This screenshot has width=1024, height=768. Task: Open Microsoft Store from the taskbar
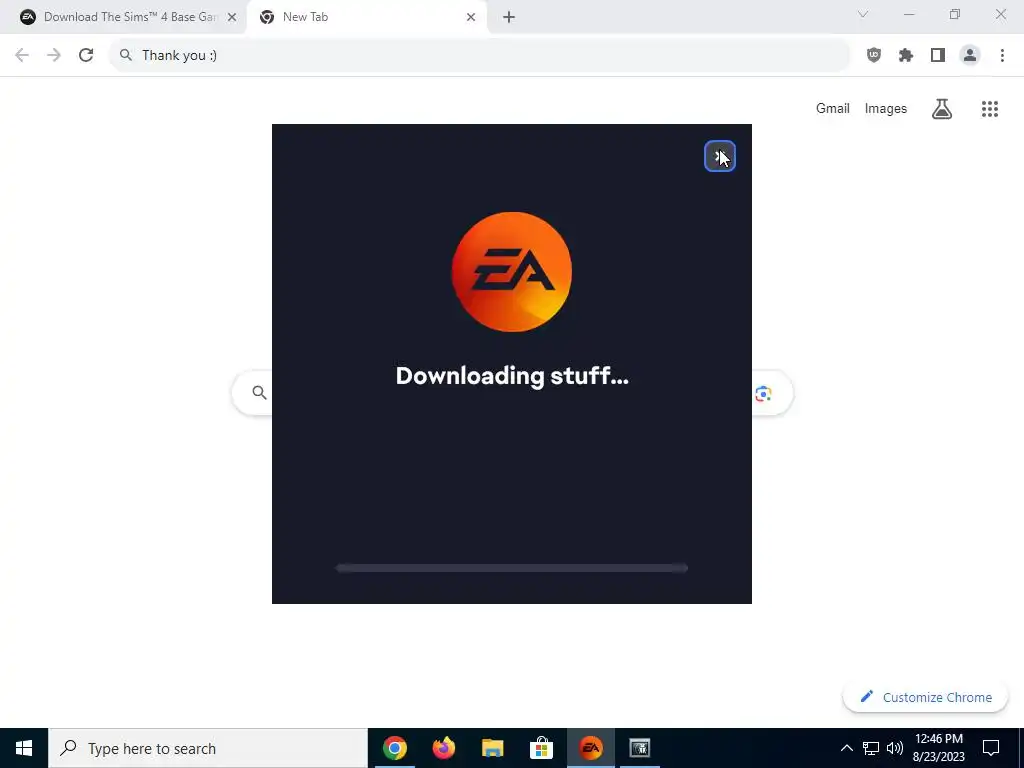pyautogui.click(x=541, y=748)
